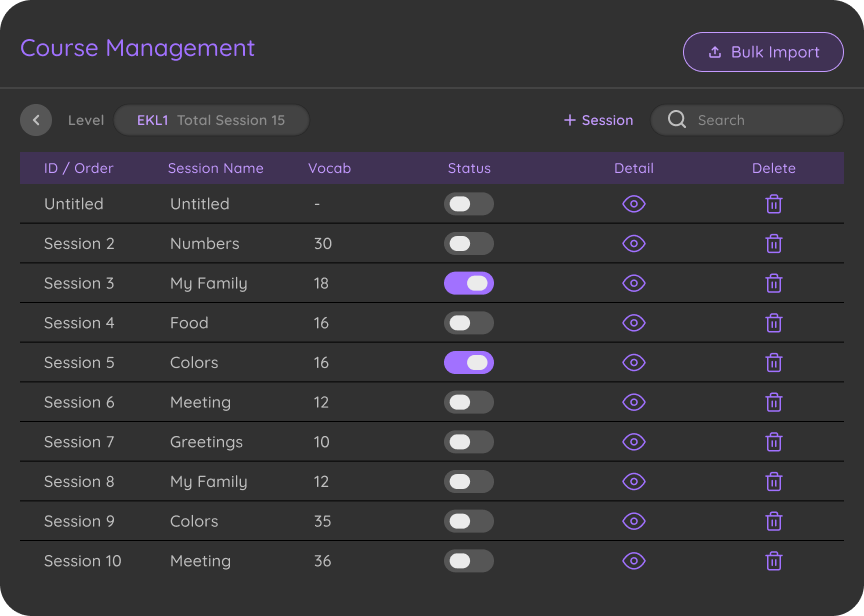View details of Session 10 Meeting

pyautogui.click(x=634, y=561)
